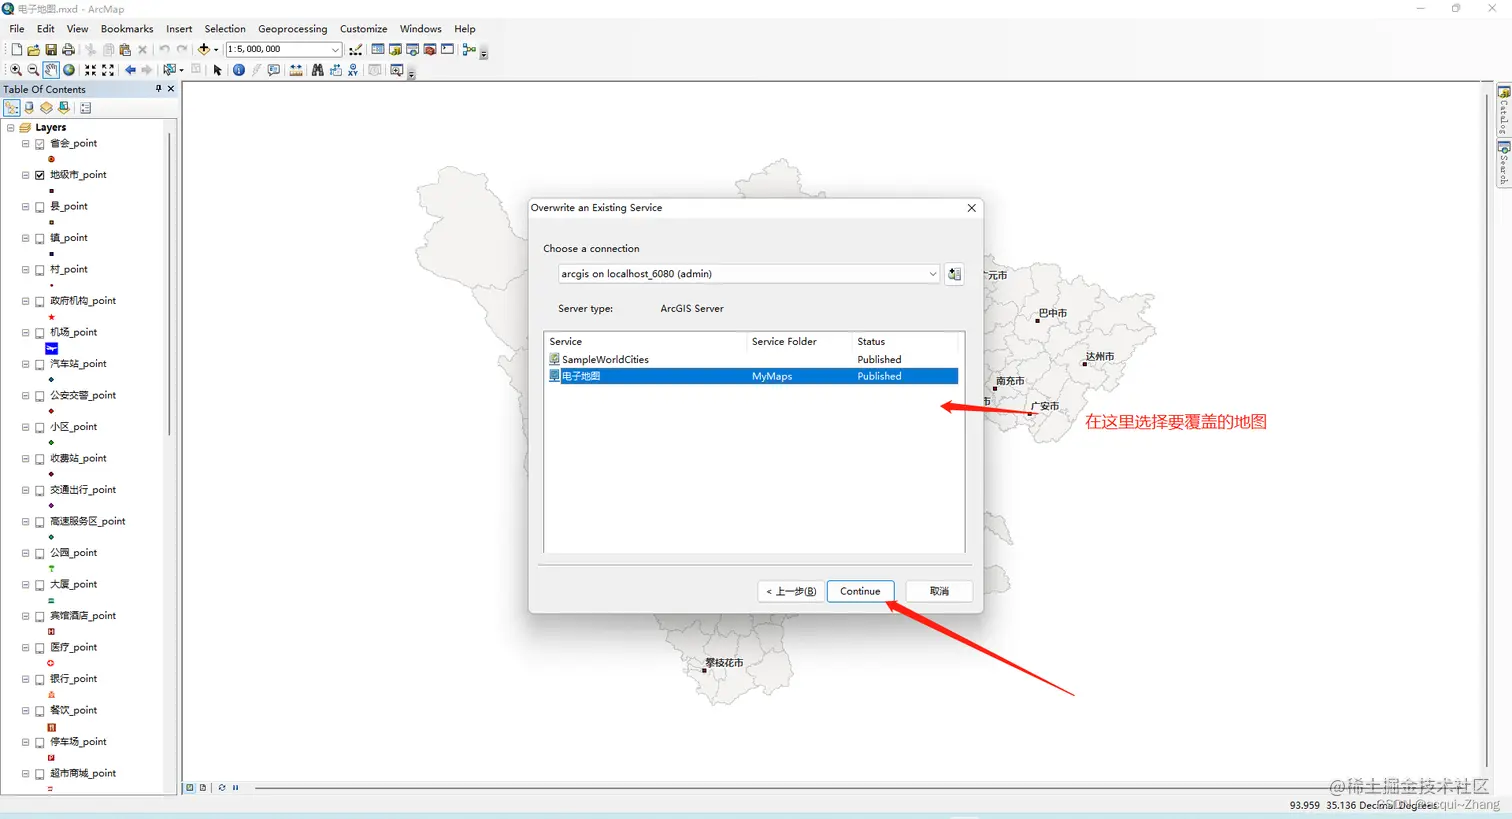Check the 机场_point layer box
Viewport: 1512px width, 819px height.
40,333
